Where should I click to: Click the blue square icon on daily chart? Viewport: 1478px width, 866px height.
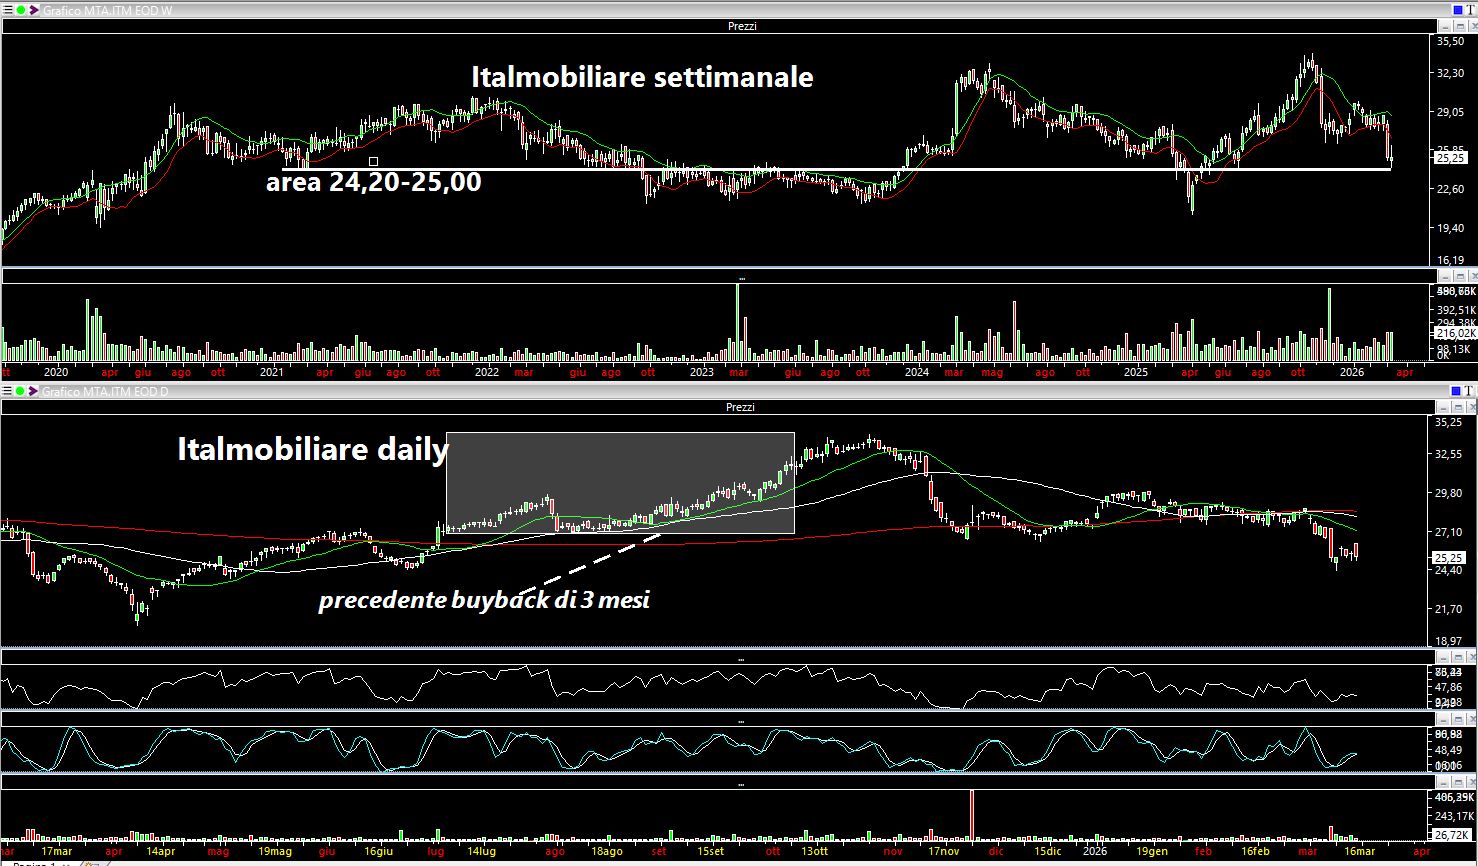point(1456,391)
